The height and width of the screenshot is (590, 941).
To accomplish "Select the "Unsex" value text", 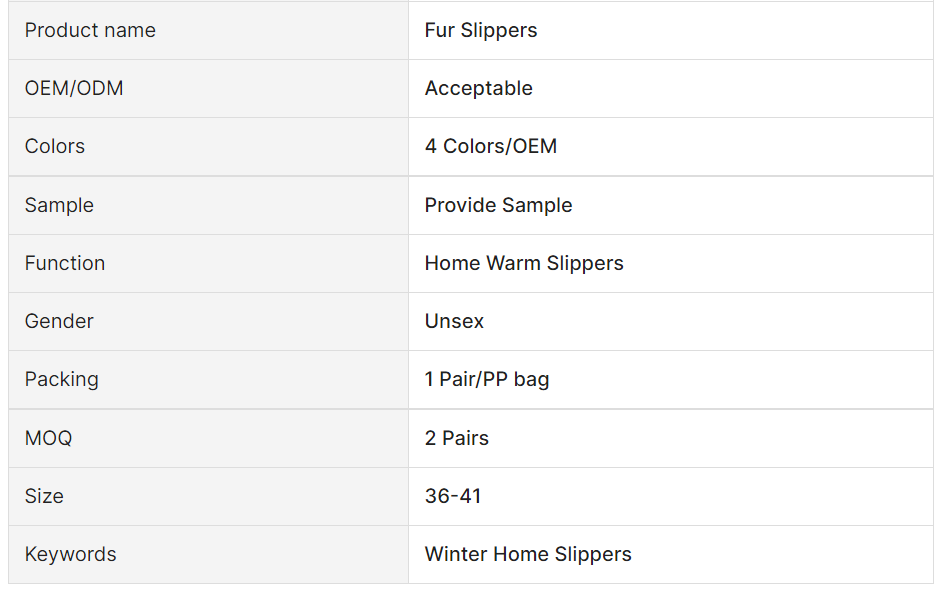I will (x=454, y=321).
